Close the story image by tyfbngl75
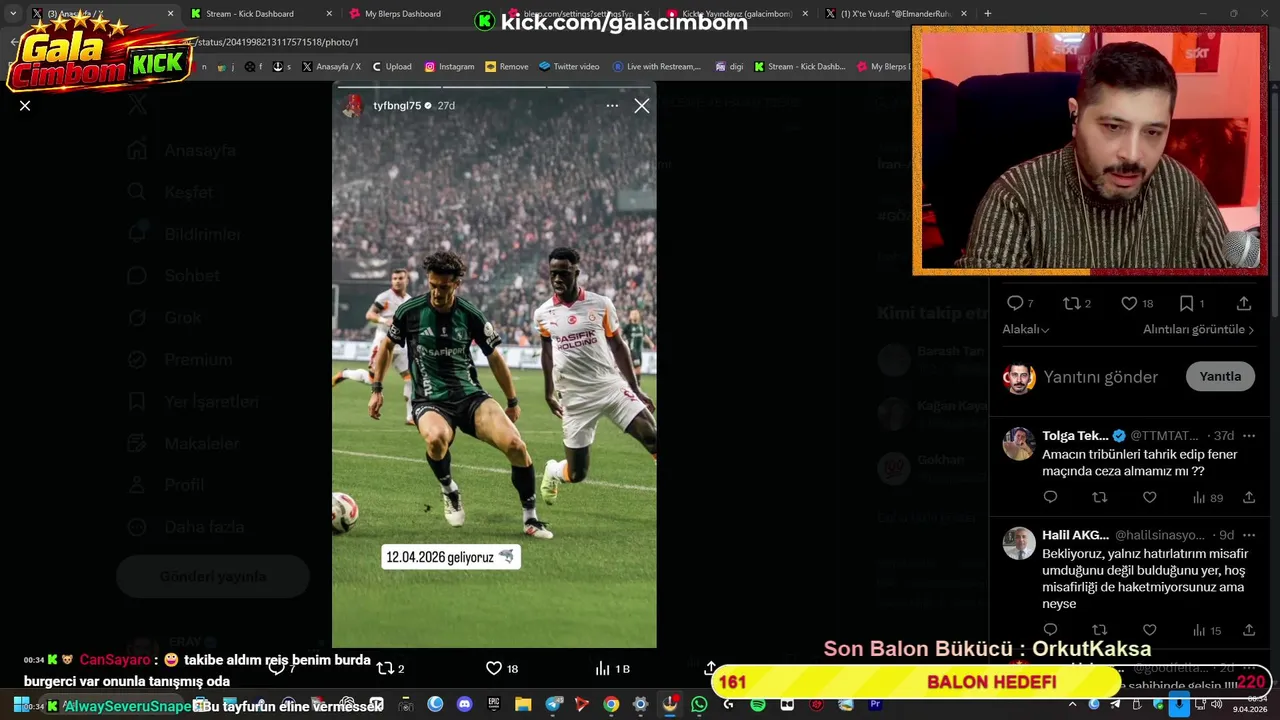 pos(642,105)
